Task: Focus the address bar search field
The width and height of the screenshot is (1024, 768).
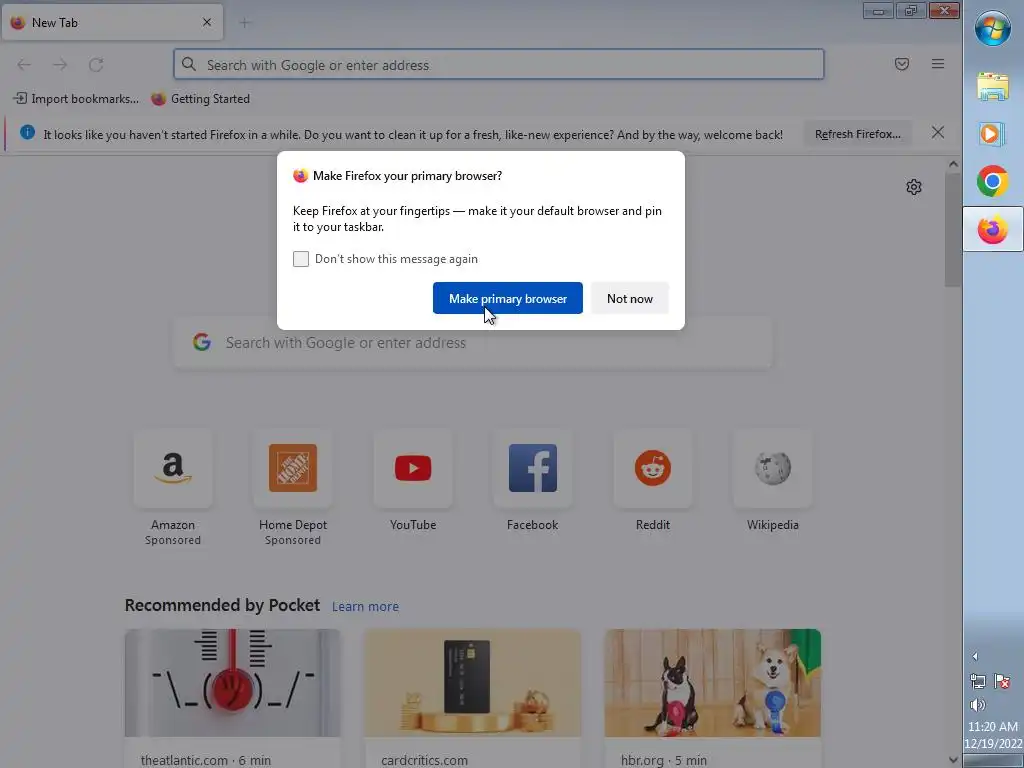Action: [499, 65]
